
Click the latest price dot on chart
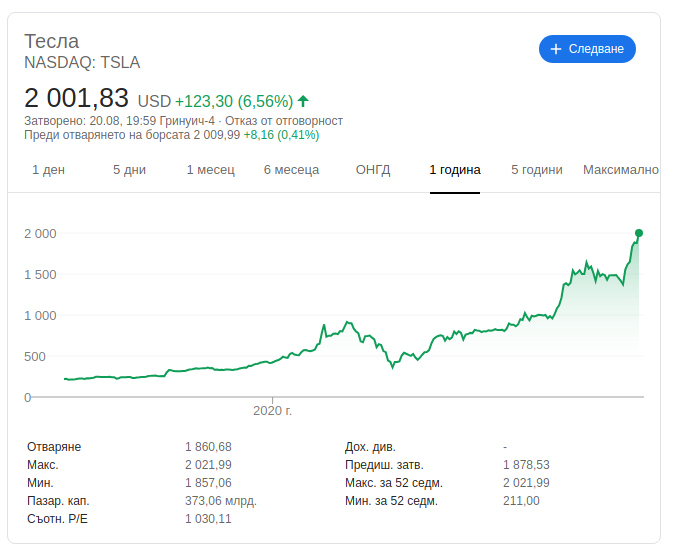click(639, 233)
